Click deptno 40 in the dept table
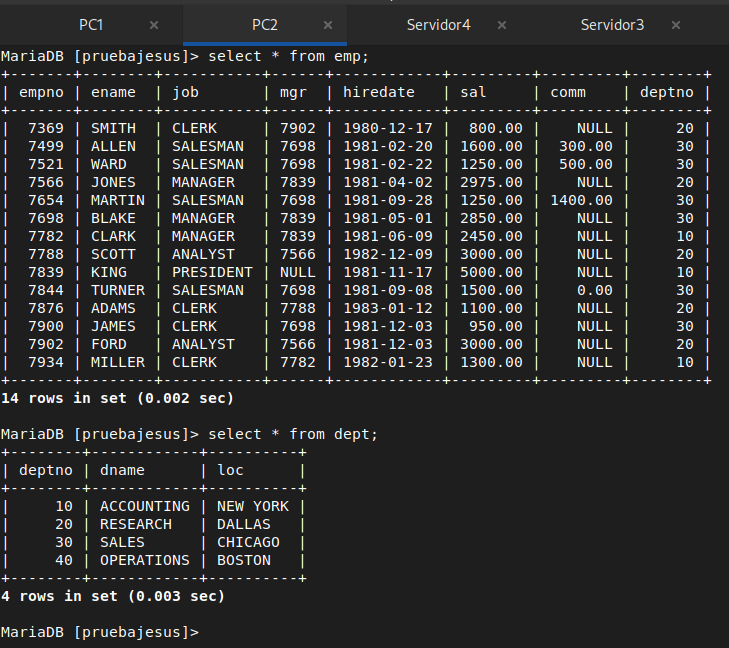Screen dimensions: 729x648 coord(64,561)
